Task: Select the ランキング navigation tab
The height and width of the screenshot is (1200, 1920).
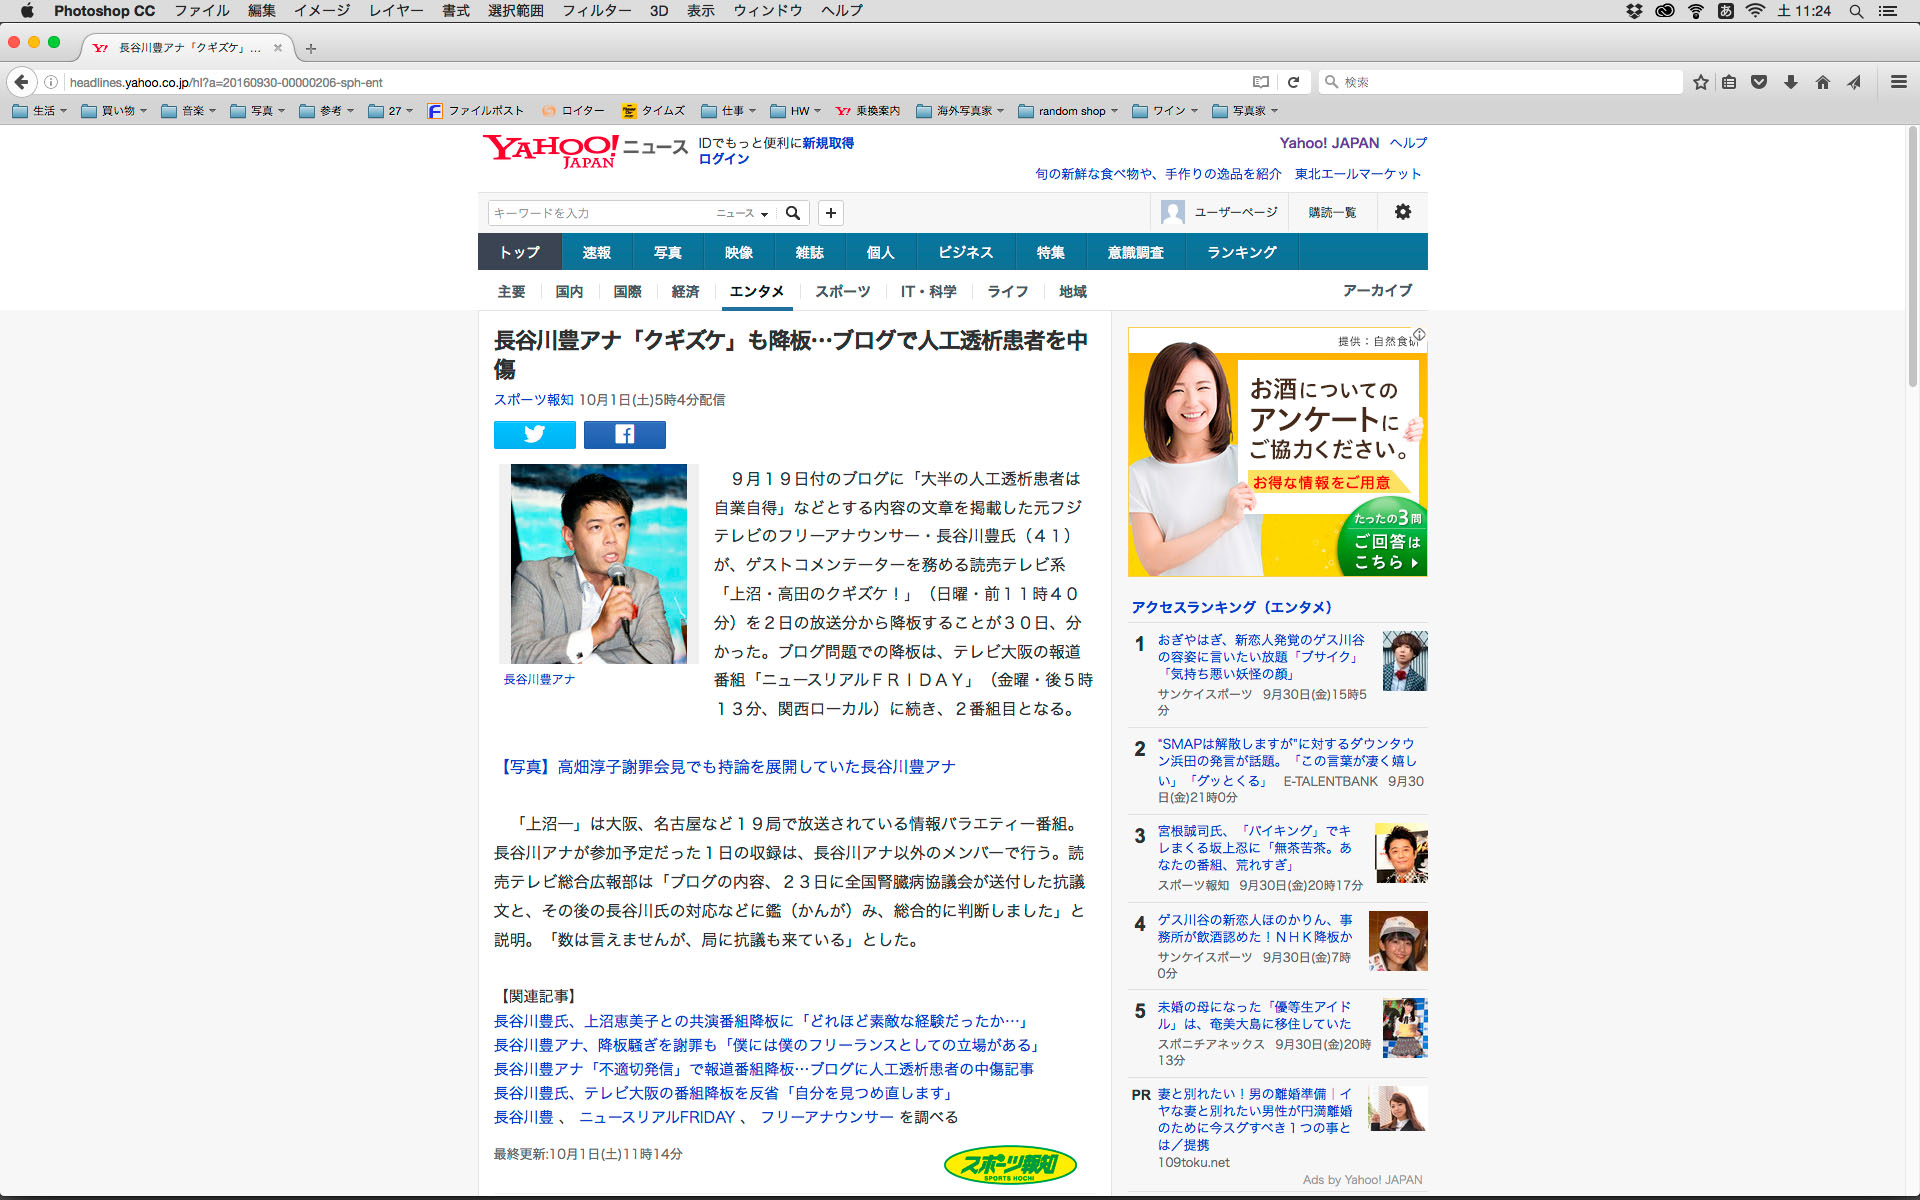Action: (x=1241, y=252)
